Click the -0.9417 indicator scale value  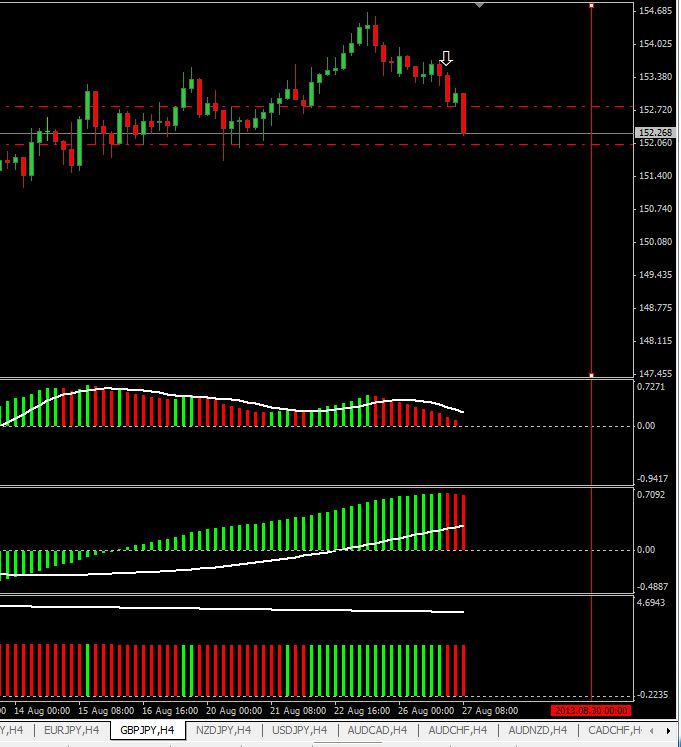652,478
